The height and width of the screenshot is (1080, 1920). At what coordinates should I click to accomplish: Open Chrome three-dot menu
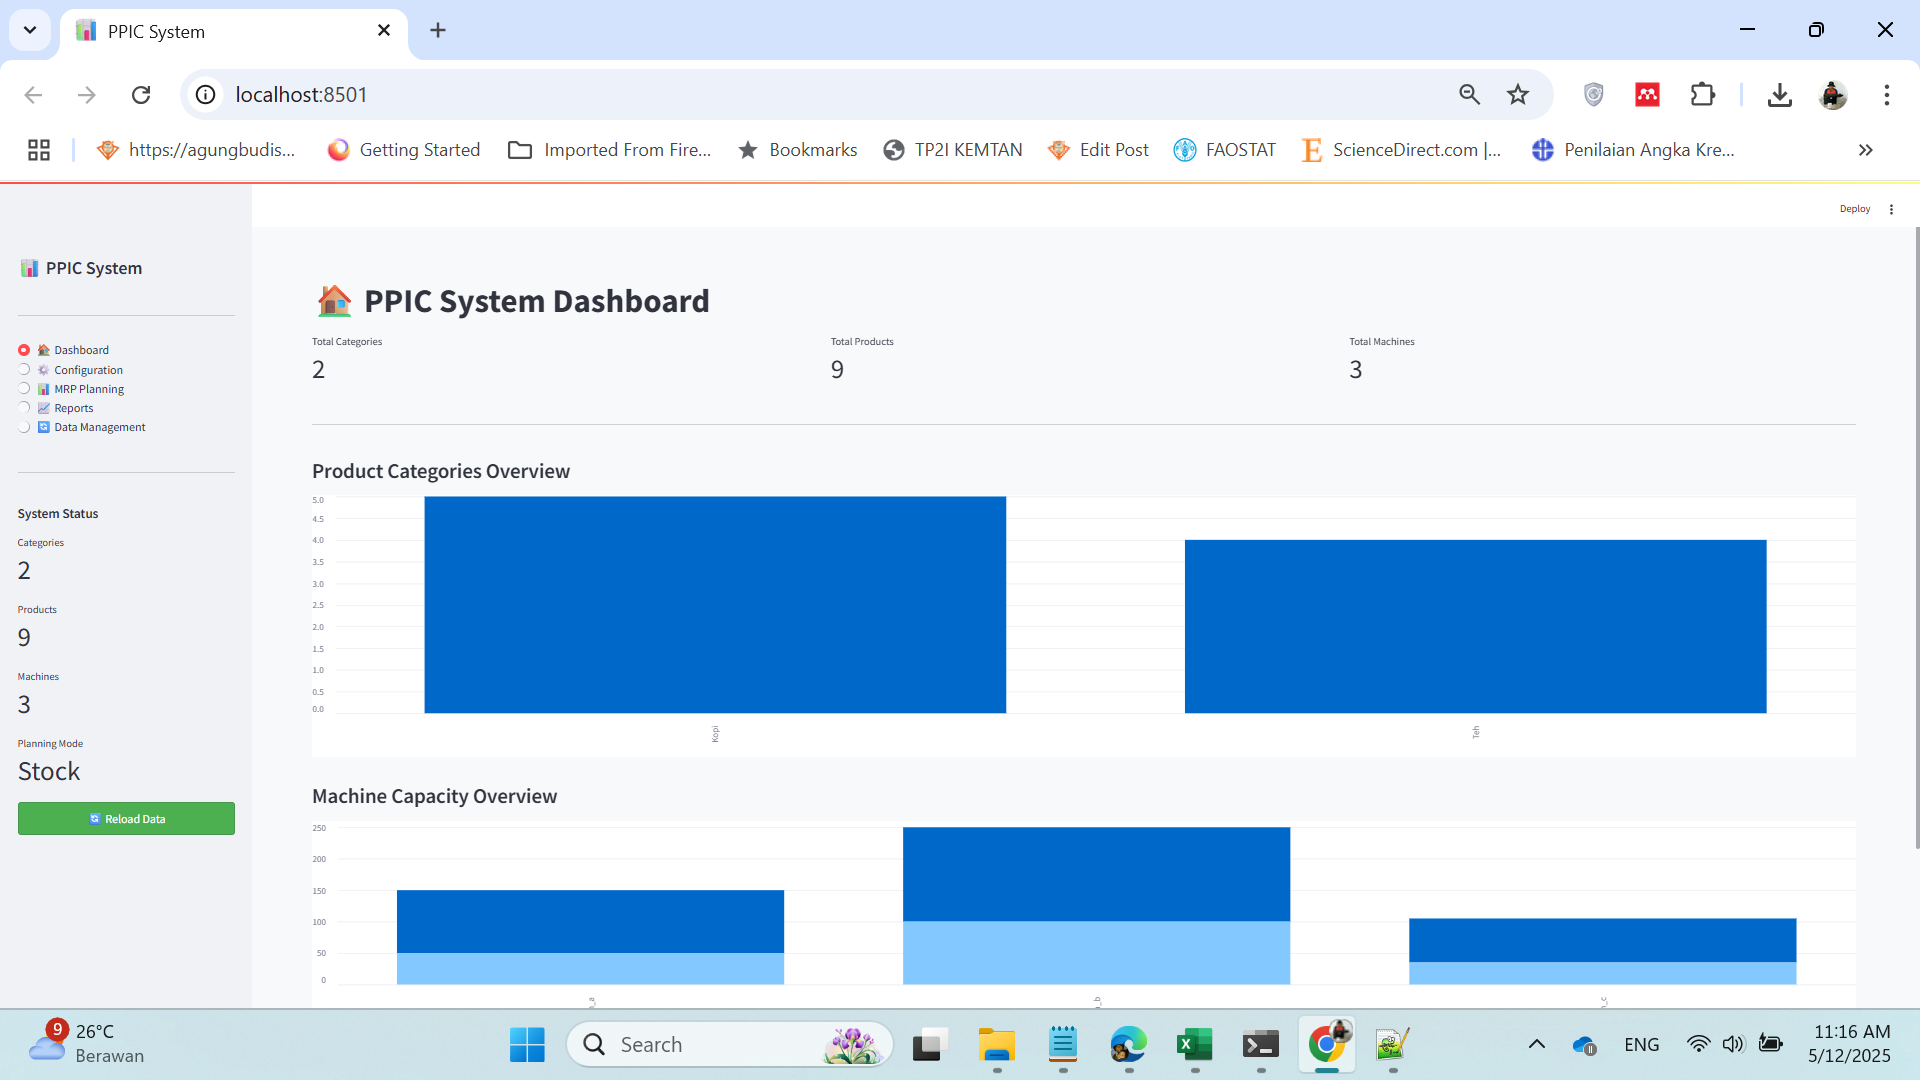click(1887, 95)
